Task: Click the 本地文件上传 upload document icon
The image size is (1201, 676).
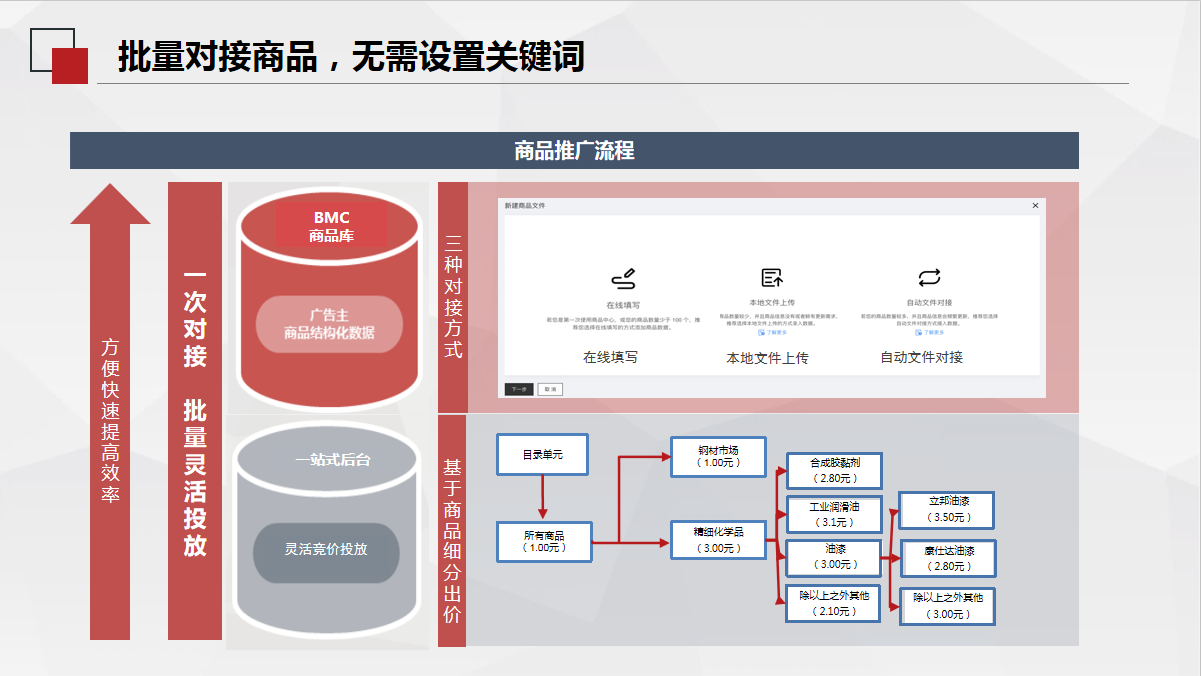Action: (x=772, y=277)
